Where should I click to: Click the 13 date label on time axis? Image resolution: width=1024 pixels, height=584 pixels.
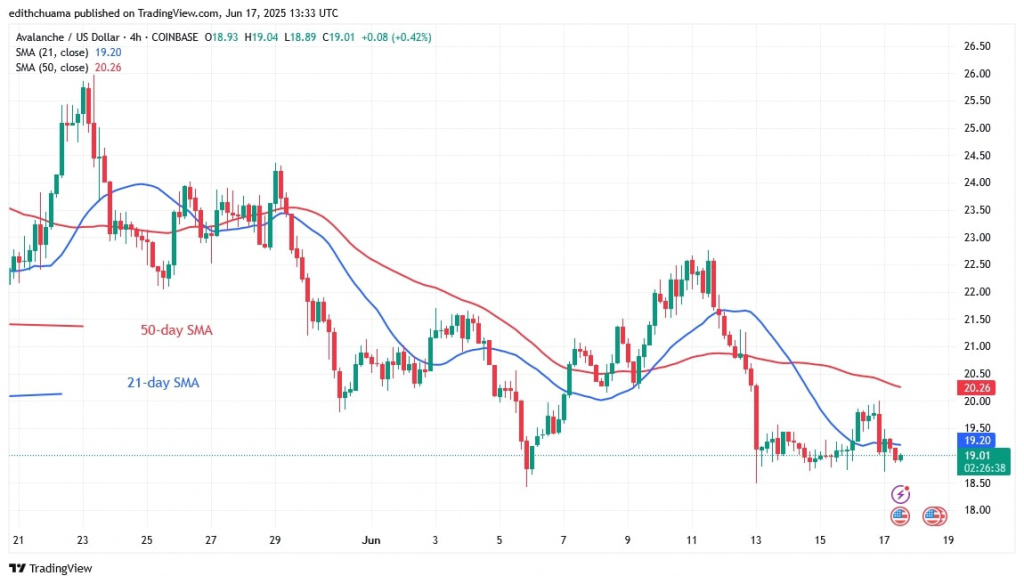tap(756, 541)
